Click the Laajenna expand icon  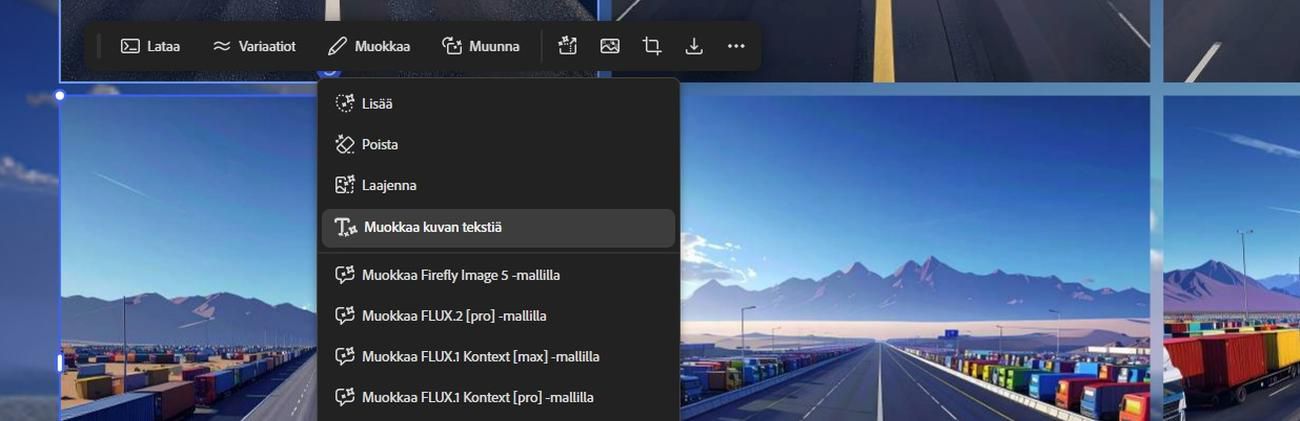pos(345,185)
